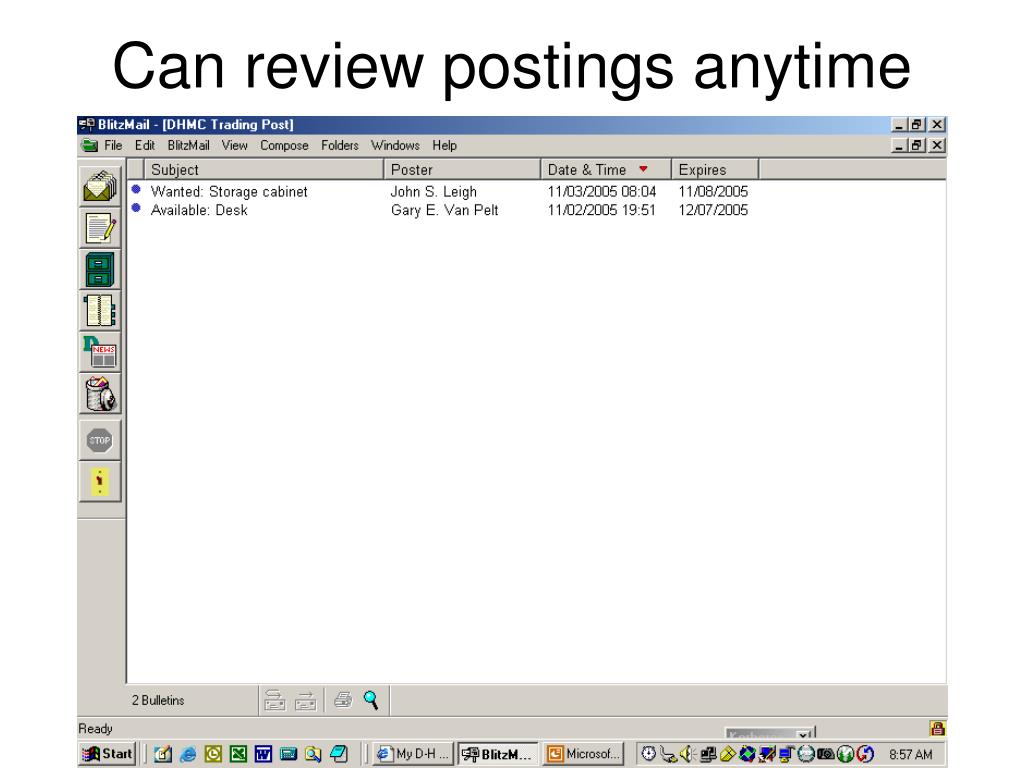Open the trash can icon

pos(100,394)
